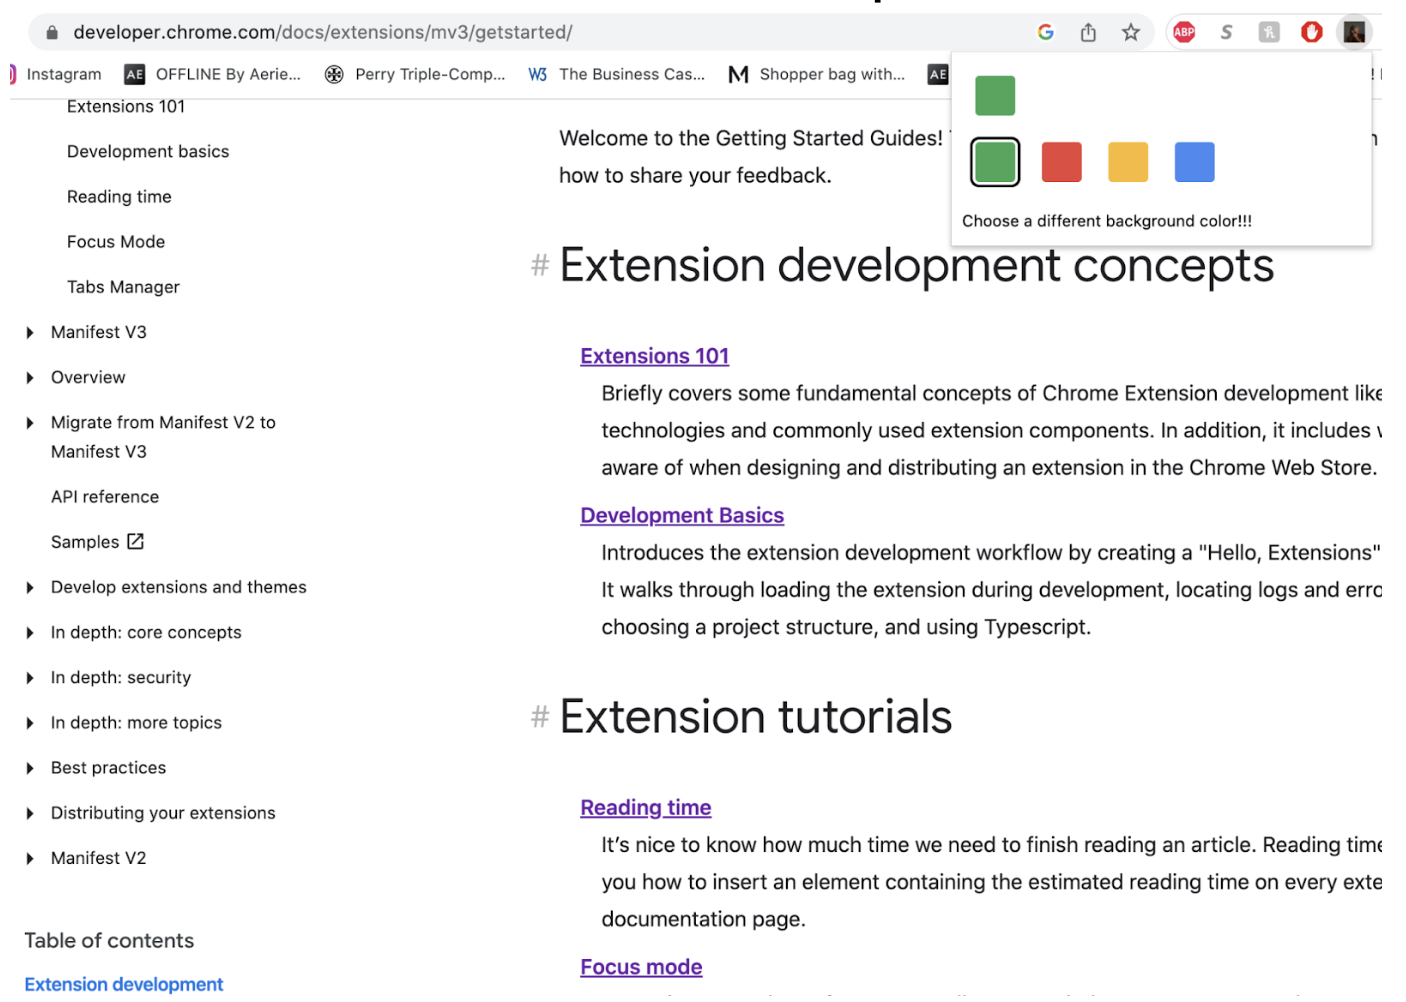This screenshot has height=1002, width=1406.
Task: Select the red background color swatch
Action: 1061,162
